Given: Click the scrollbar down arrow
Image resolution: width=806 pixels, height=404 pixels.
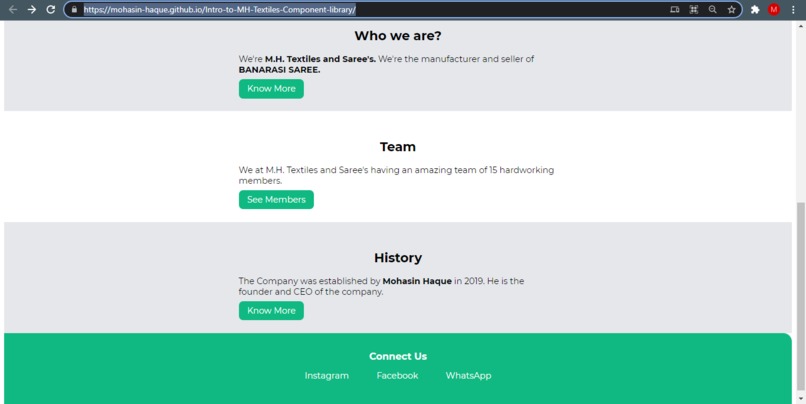Looking at the screenshot, I should pos(800,399).
